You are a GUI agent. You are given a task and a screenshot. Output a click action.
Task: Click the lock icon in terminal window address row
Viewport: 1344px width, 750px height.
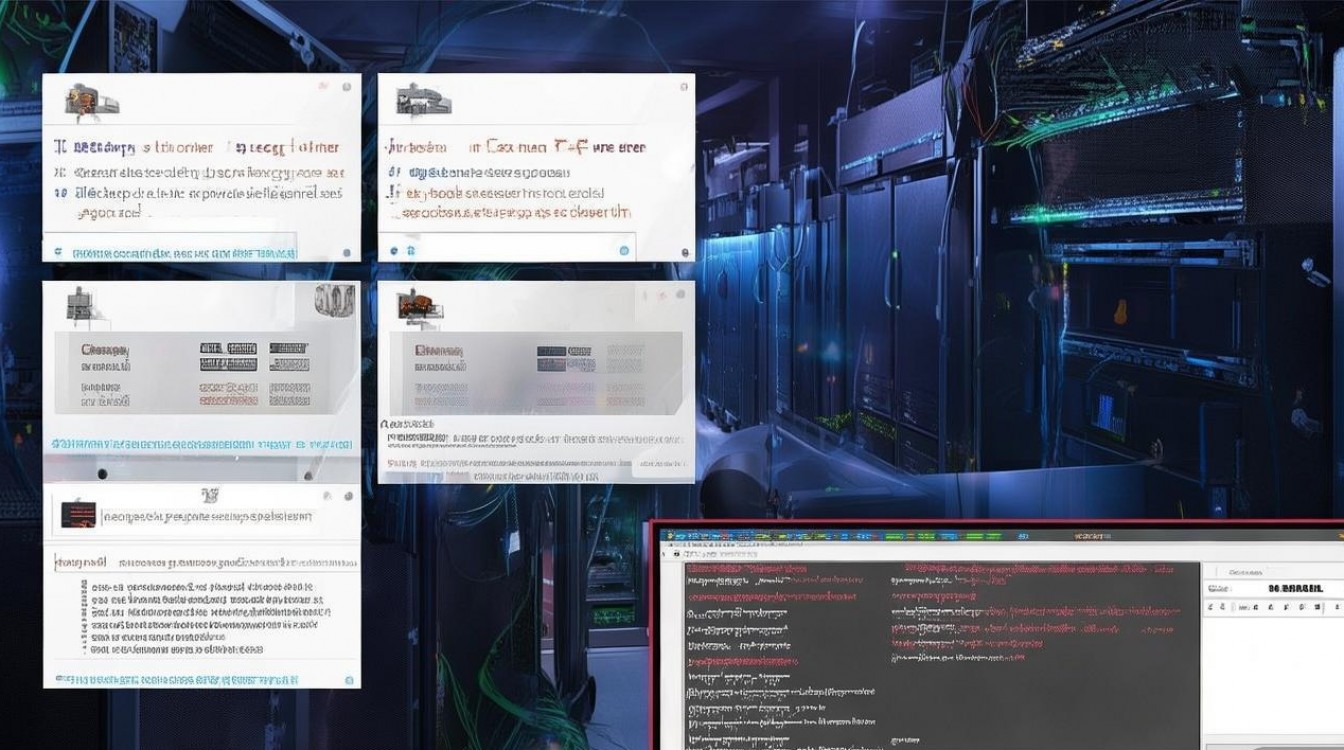point(677,553)
